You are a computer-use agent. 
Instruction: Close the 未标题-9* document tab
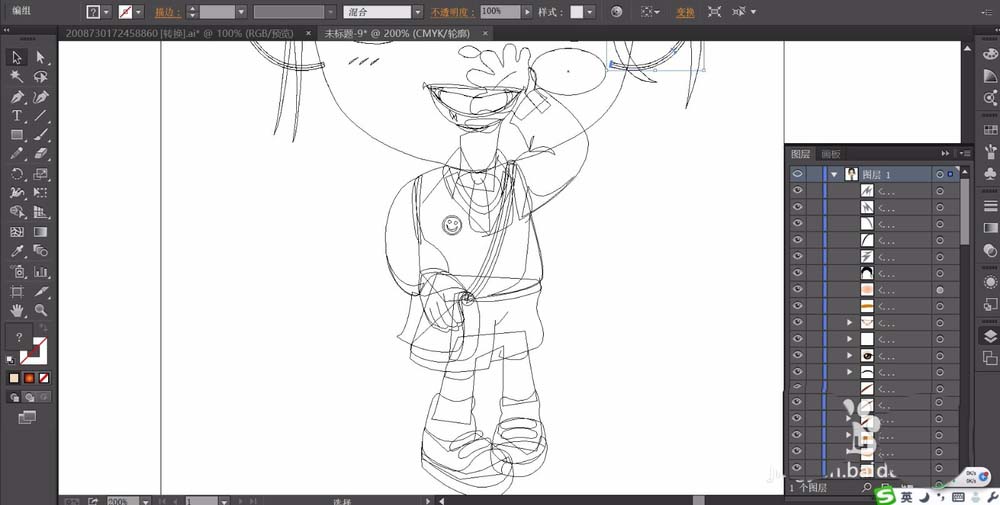pyautogui.click(x=485, y=33)
